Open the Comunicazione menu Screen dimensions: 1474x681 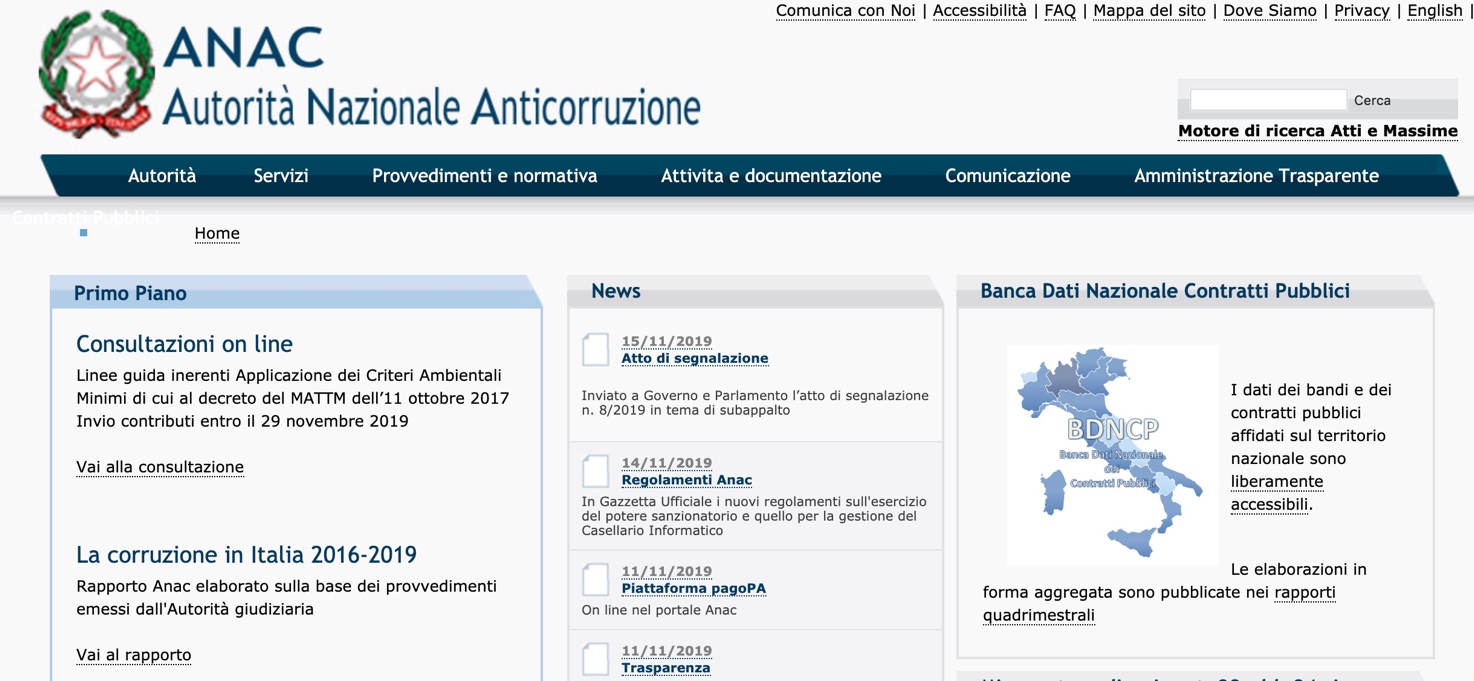click(1008, 176)
